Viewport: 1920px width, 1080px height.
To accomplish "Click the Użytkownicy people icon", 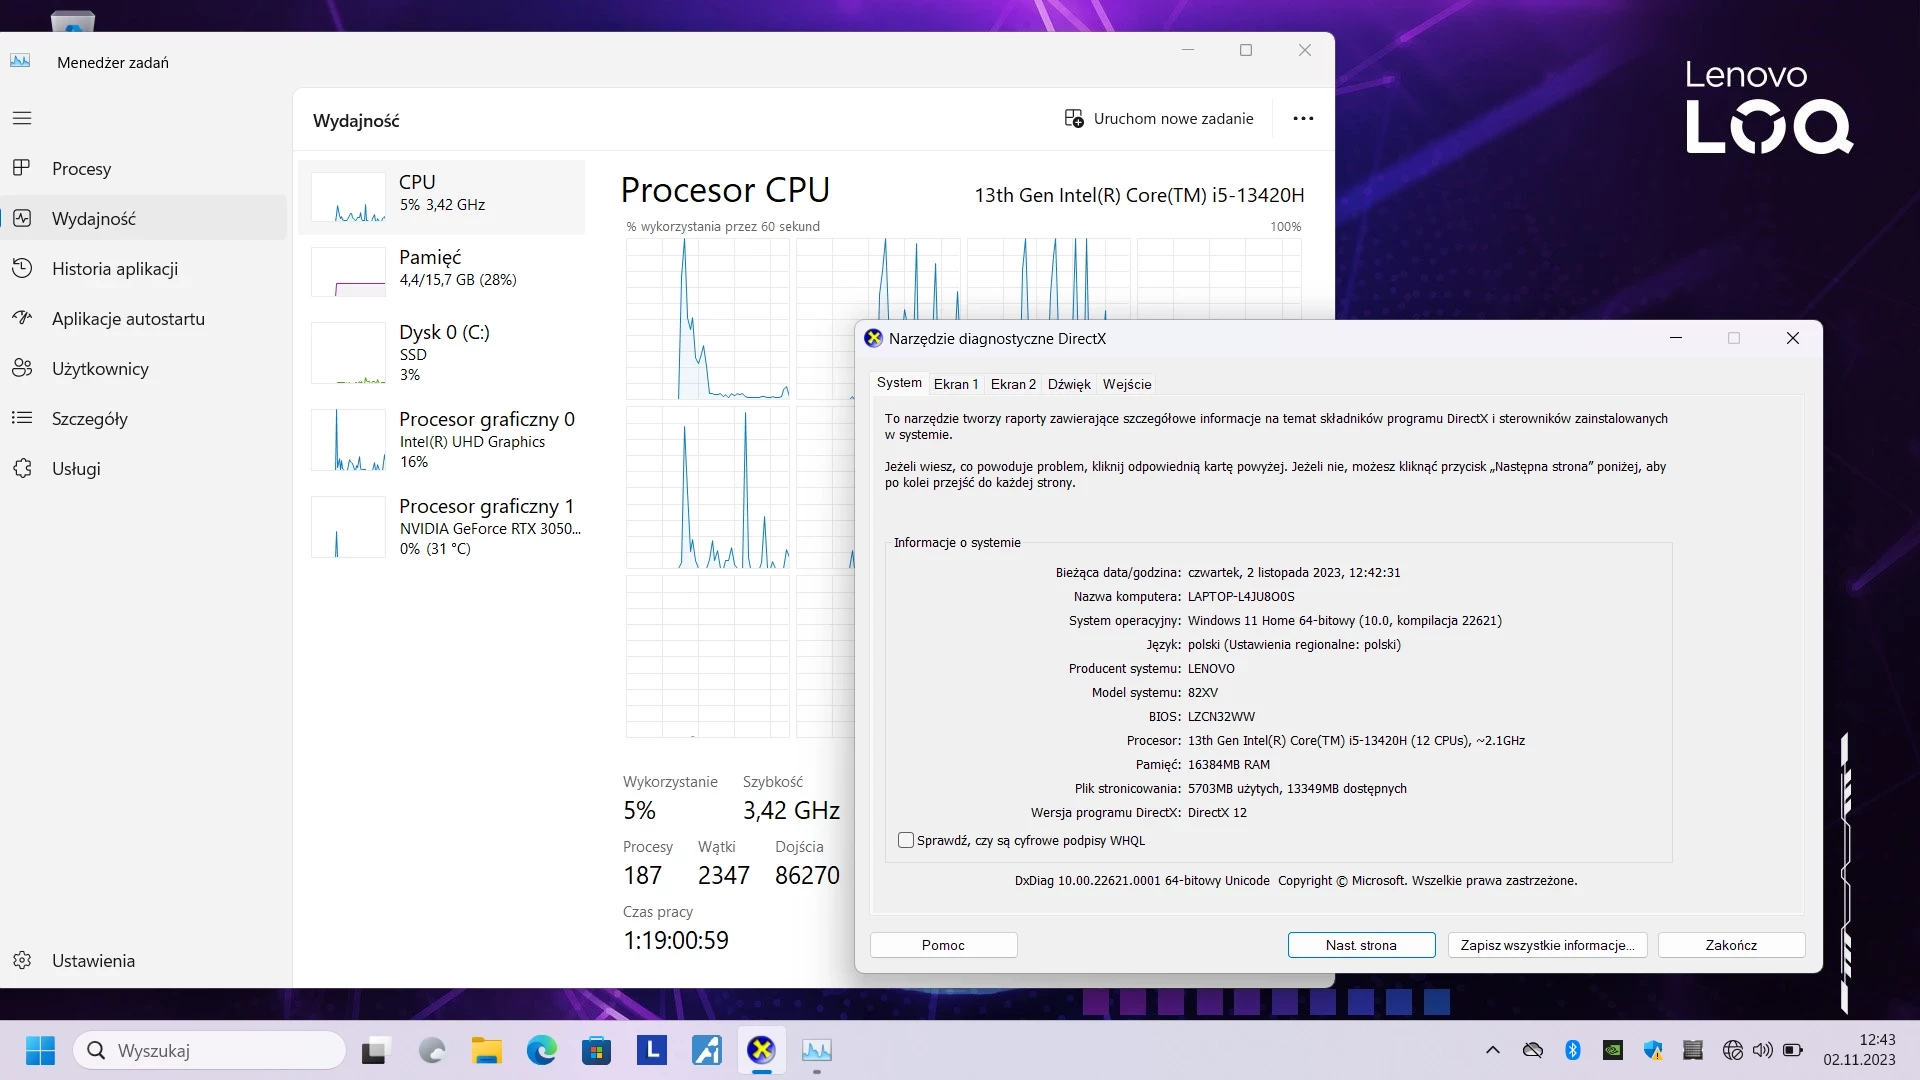I will (22, 368).
